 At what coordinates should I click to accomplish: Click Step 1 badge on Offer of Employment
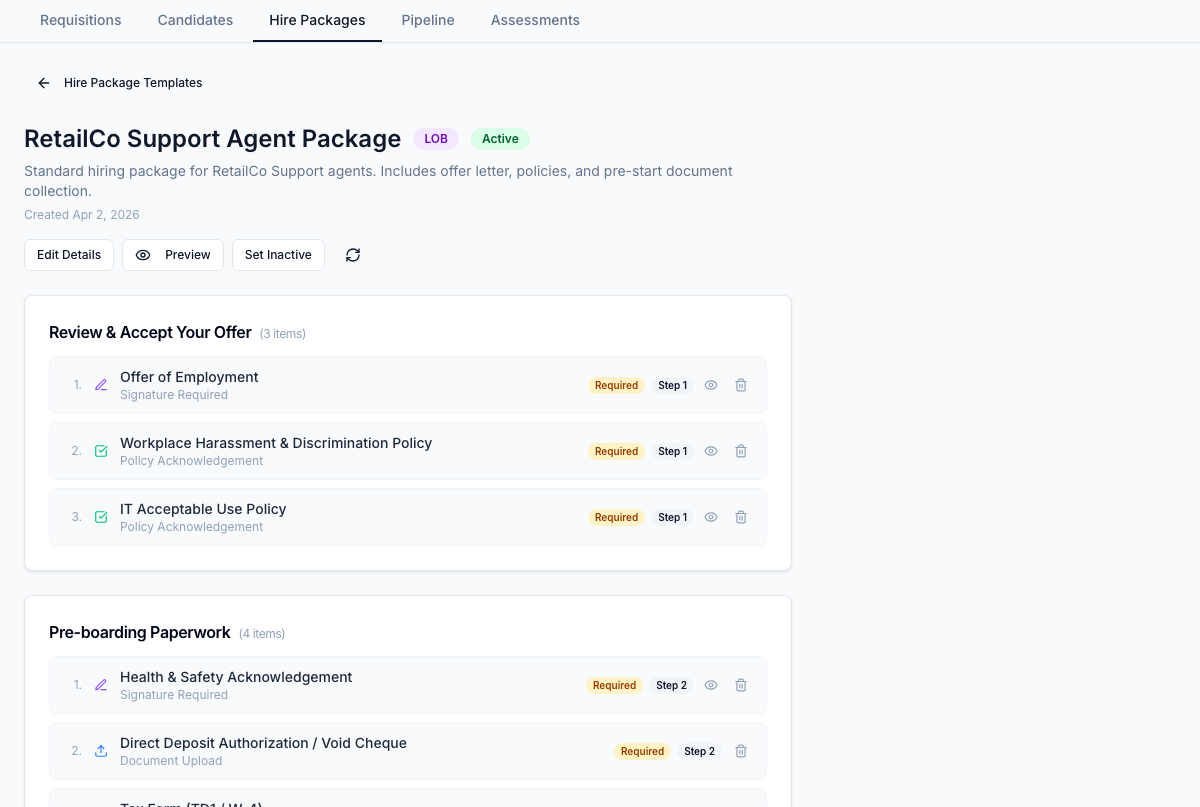[x=673, y=385]
